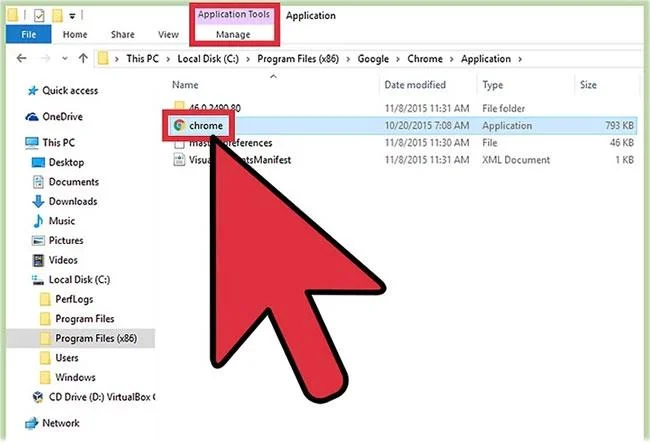Click the CD Drive (D:) VirtualBox icon
The width and height of the screenshot is (650, 444).
[x=38, y=397]
